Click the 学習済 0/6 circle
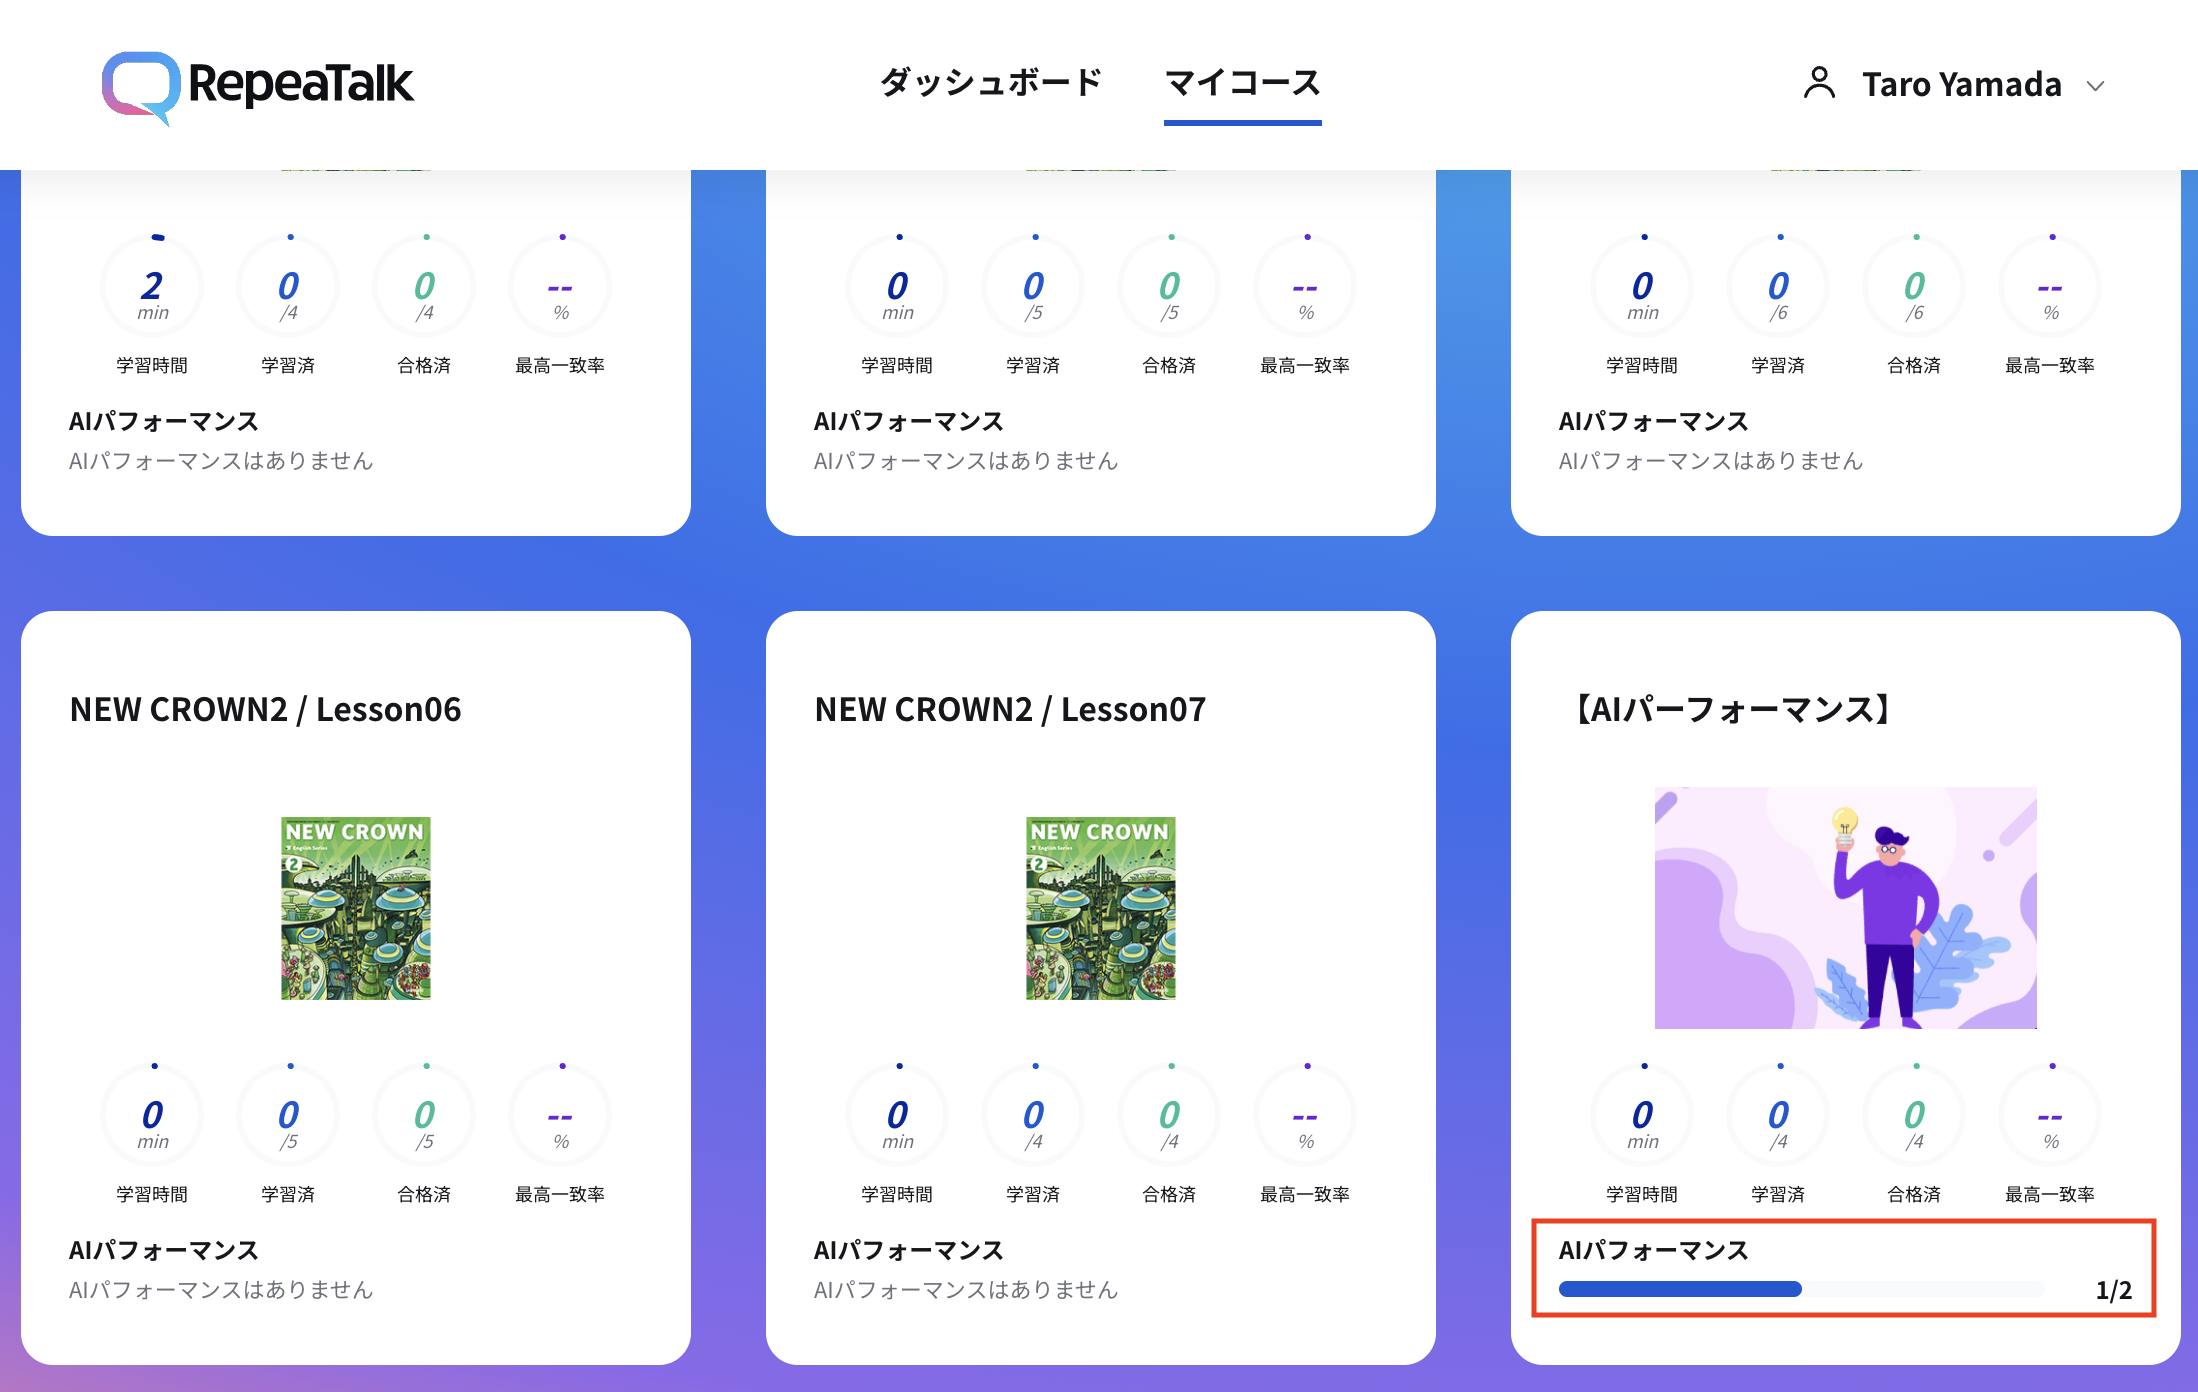The width and height of the screenshot is (2198, 1392). (x=1778, y=287)
